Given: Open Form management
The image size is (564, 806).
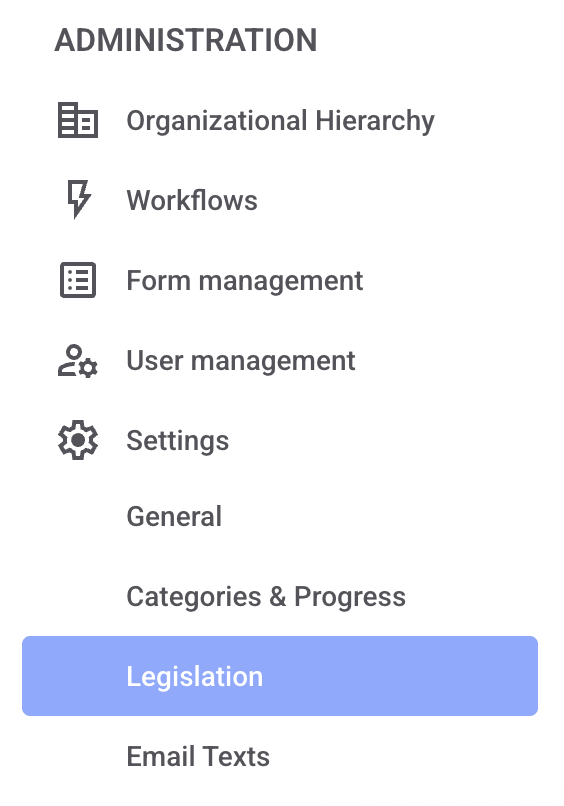Looking at the screenshot, I should [x=280, y=281].
